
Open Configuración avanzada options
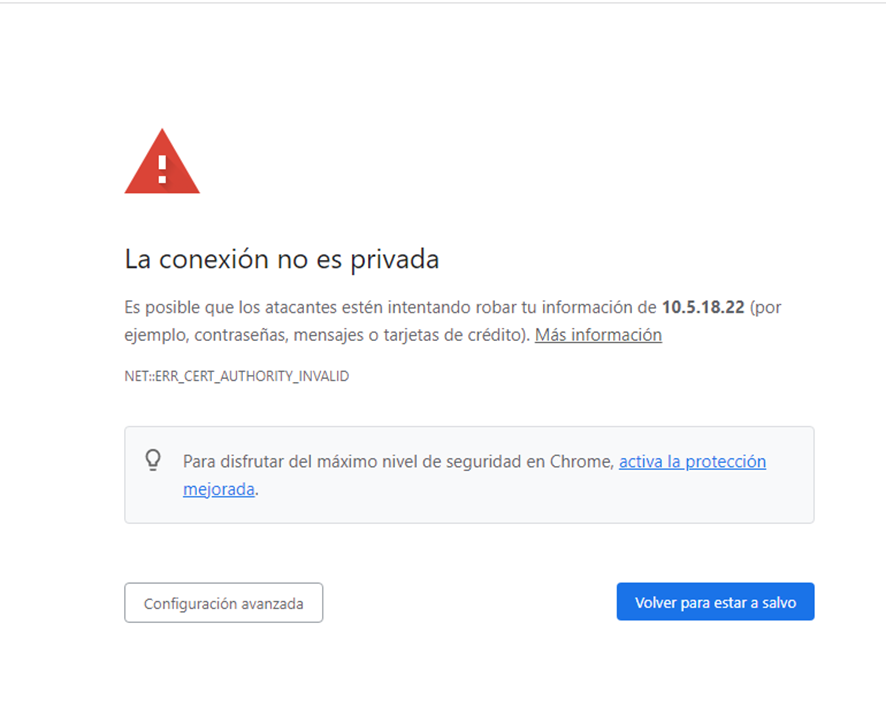(x=224, y=603)
